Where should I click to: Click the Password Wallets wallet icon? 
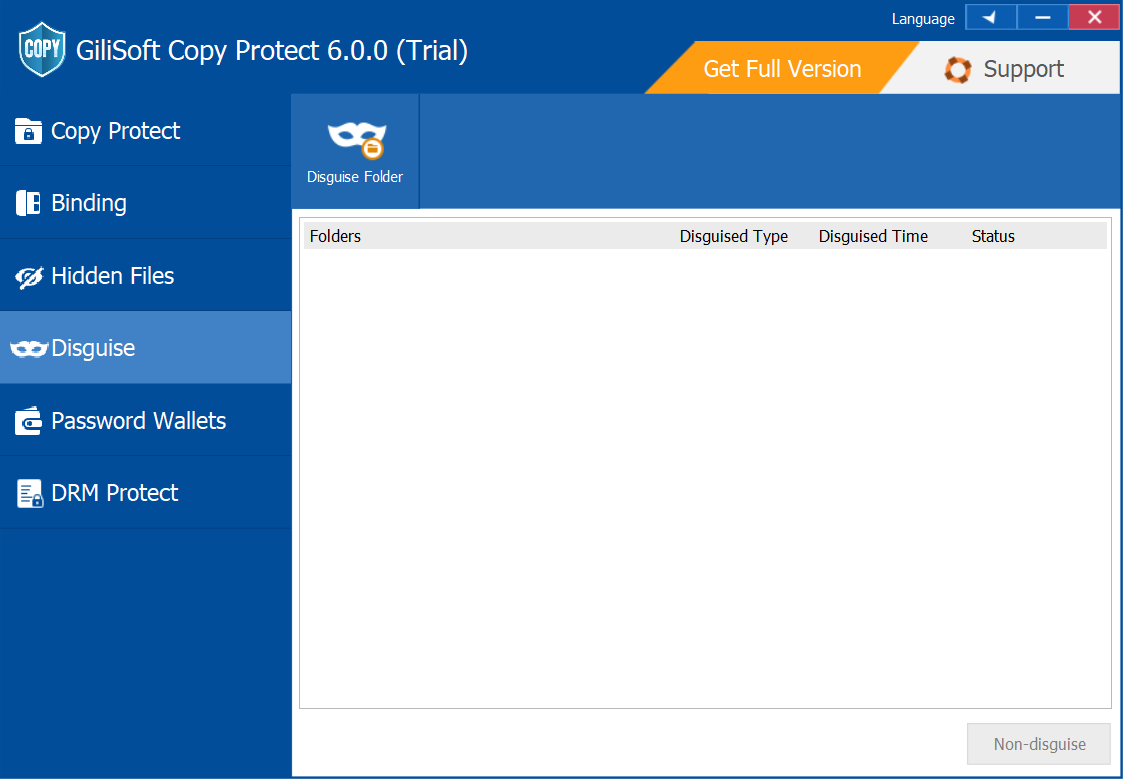click(x=28, y=421)
